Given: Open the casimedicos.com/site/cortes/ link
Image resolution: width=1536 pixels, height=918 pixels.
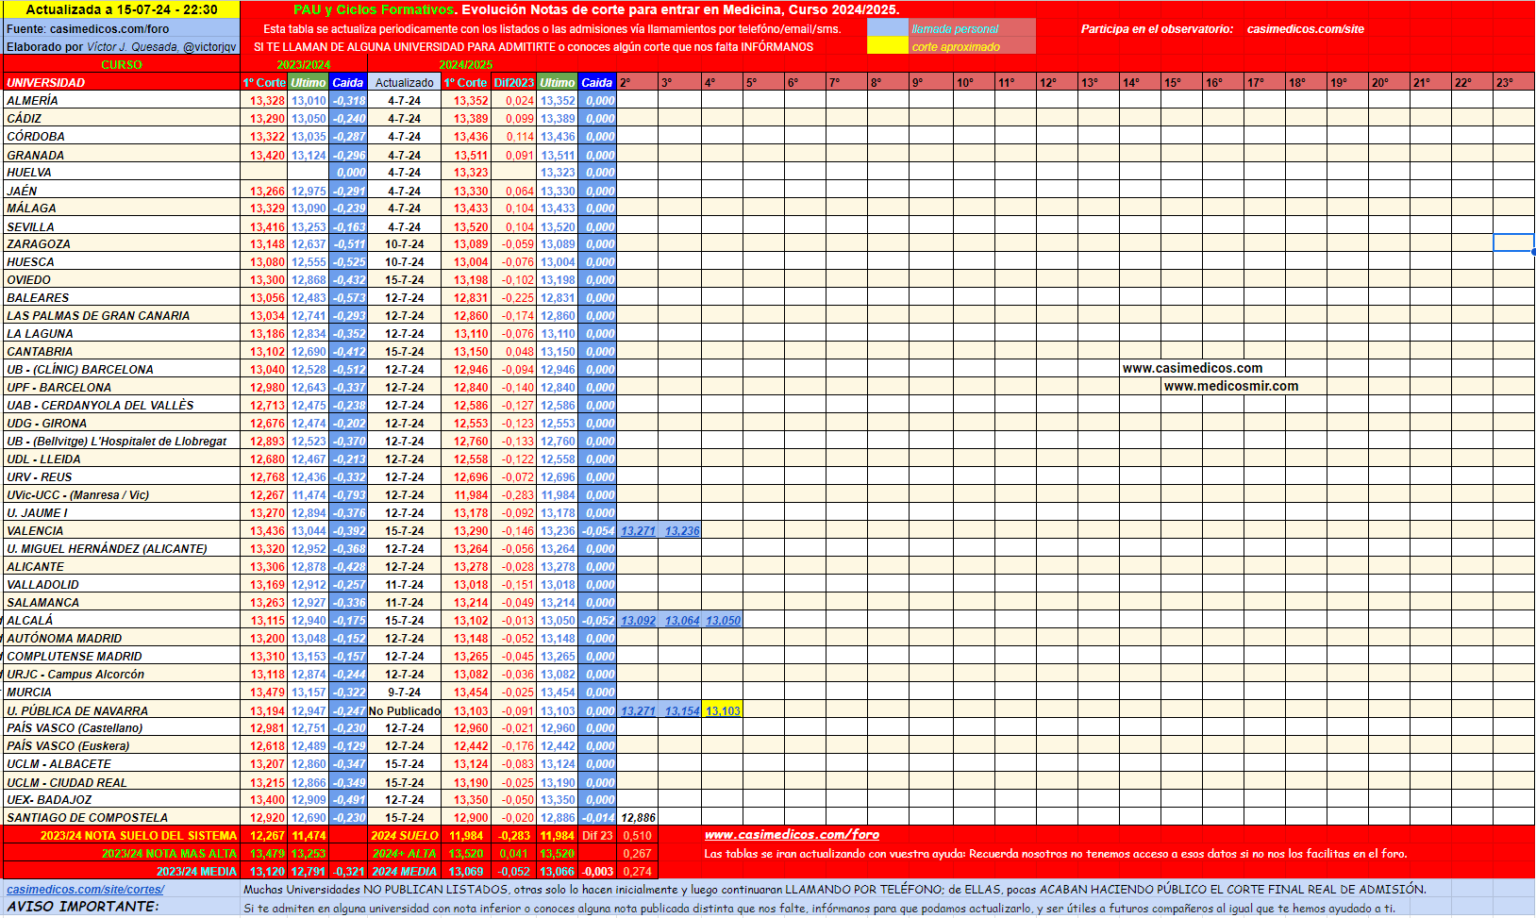Looking at the screenshot, I should pyautogui.click(x=85, y=889).
